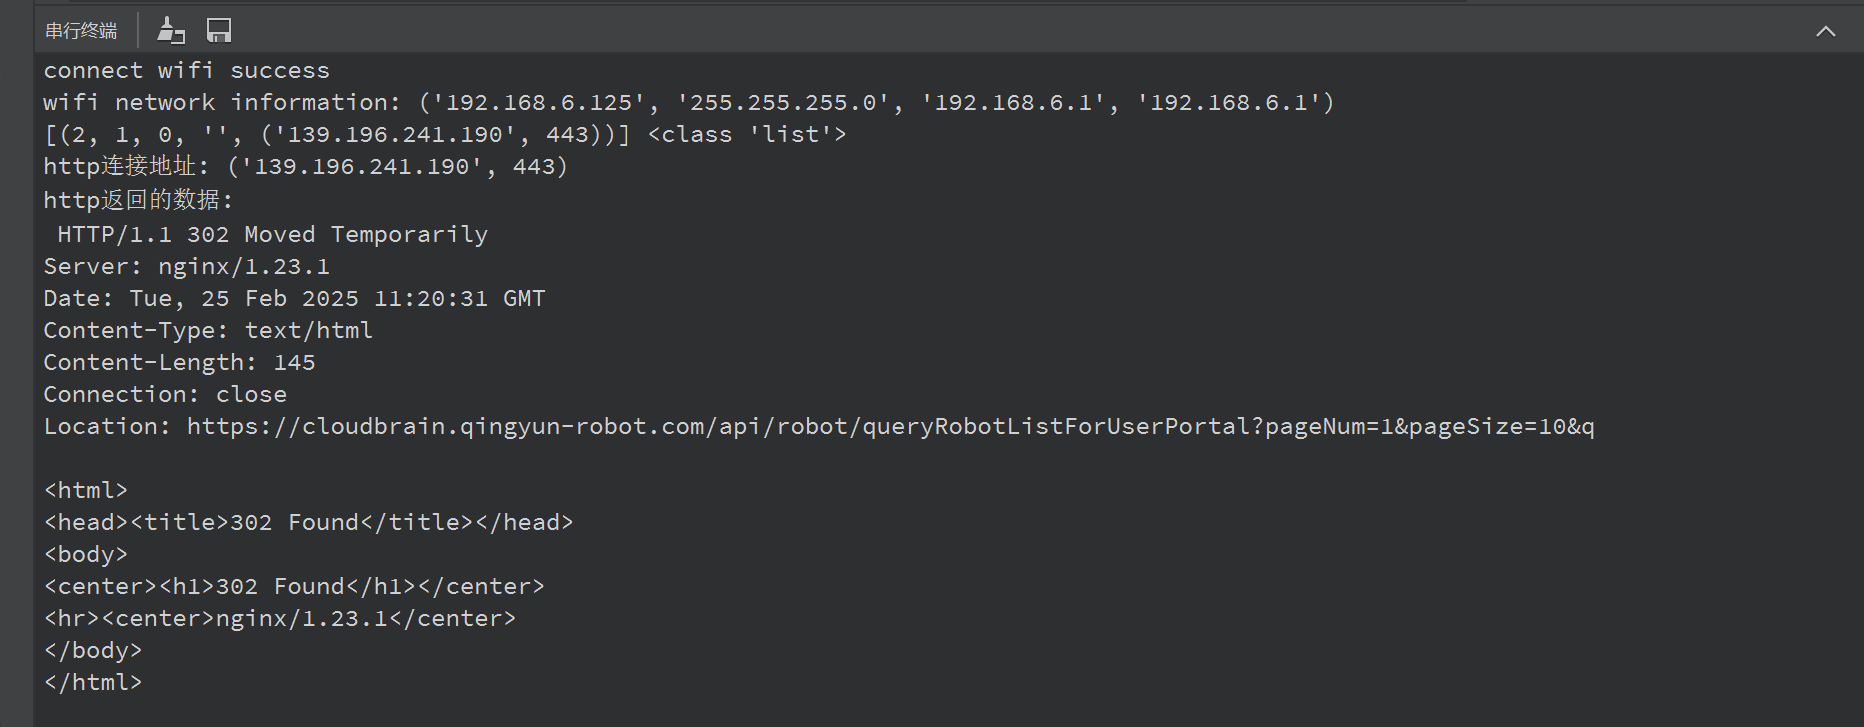The image size is (1864, 727).
Task: Click the 'Connection: close' line
Action: [165, 394]
